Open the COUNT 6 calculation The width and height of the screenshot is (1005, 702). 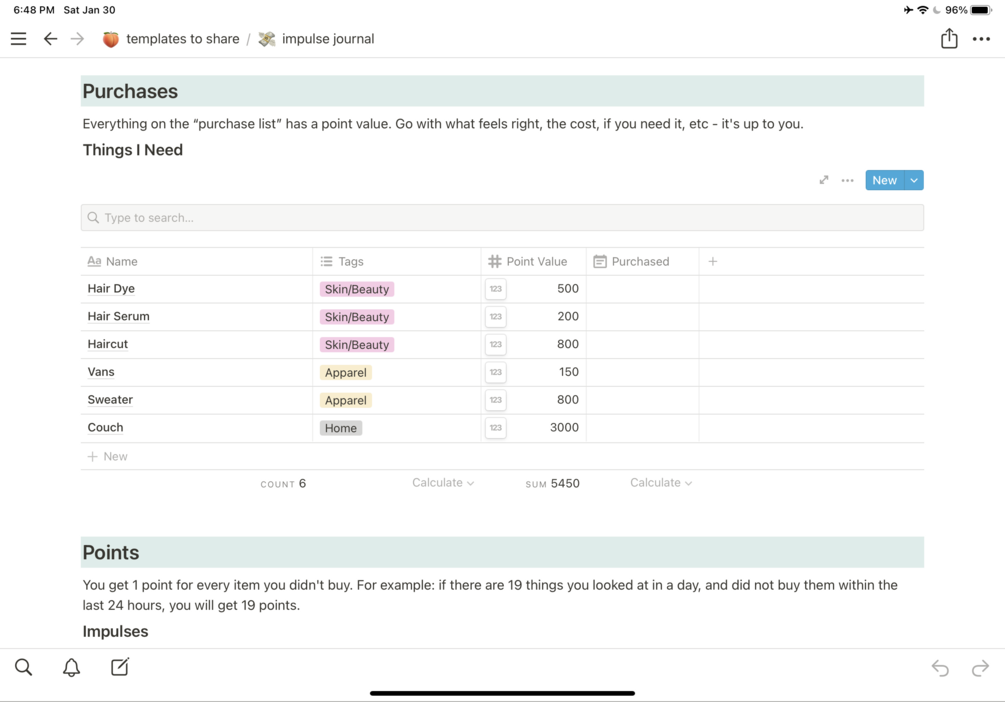283,483
